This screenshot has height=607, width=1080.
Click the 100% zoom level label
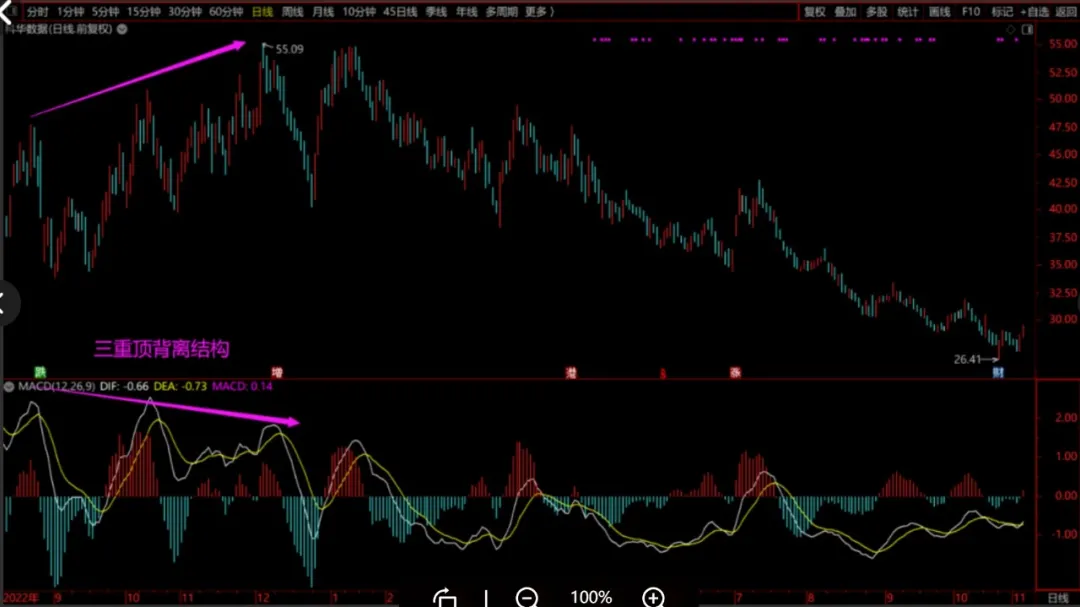click(591, 597)
